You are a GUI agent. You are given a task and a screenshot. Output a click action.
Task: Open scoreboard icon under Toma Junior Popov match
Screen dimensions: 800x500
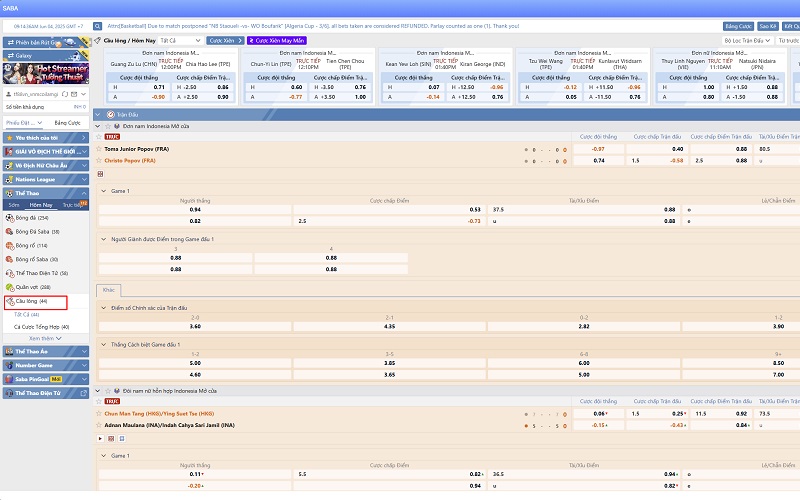point(101,174)
